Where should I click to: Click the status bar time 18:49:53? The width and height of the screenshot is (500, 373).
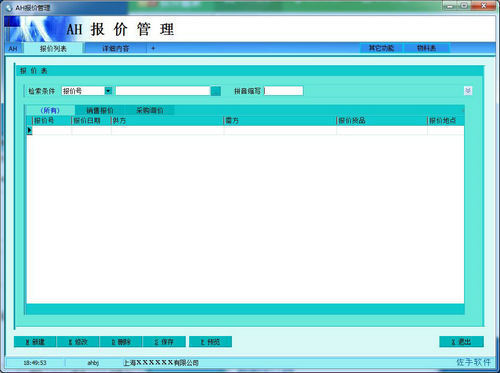35,363
